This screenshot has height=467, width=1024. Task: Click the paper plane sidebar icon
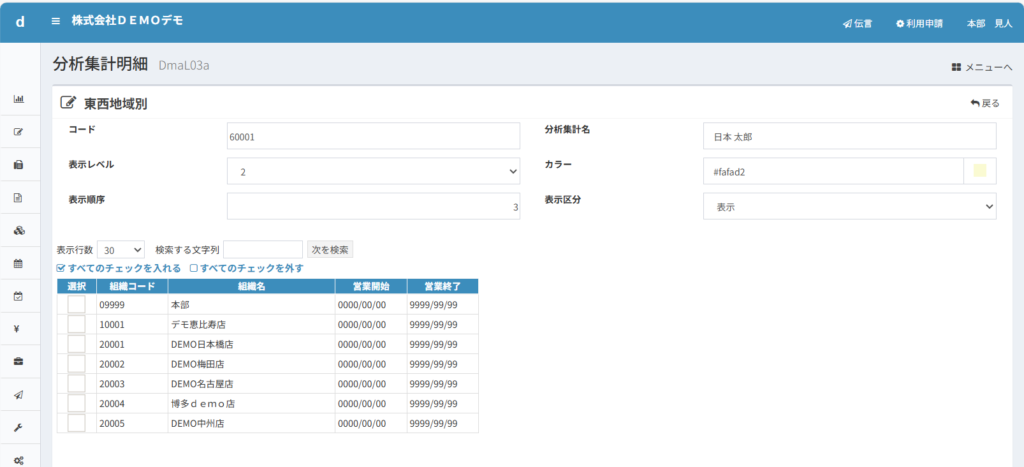[x=18, y=394]
